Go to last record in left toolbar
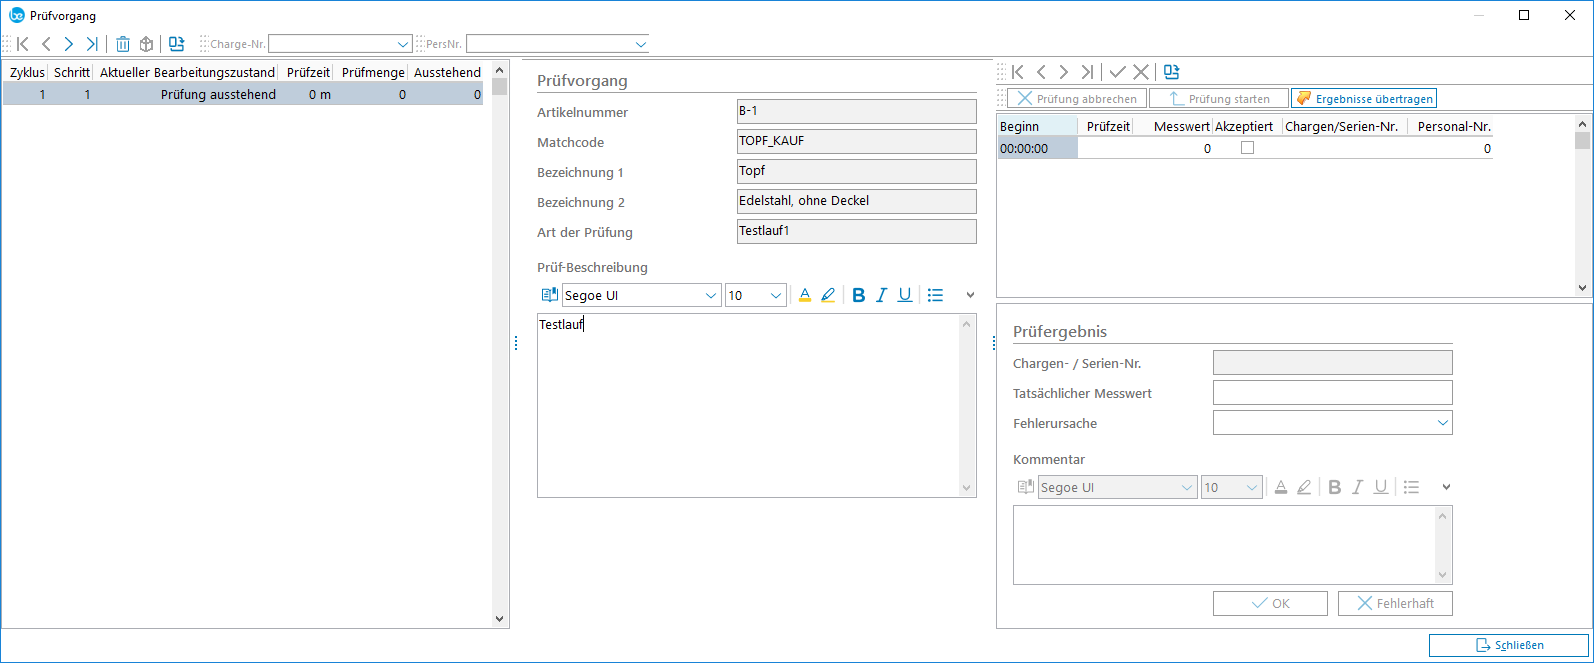The height and width of the screenshot is (663, 1594). [x=92, y=44]
